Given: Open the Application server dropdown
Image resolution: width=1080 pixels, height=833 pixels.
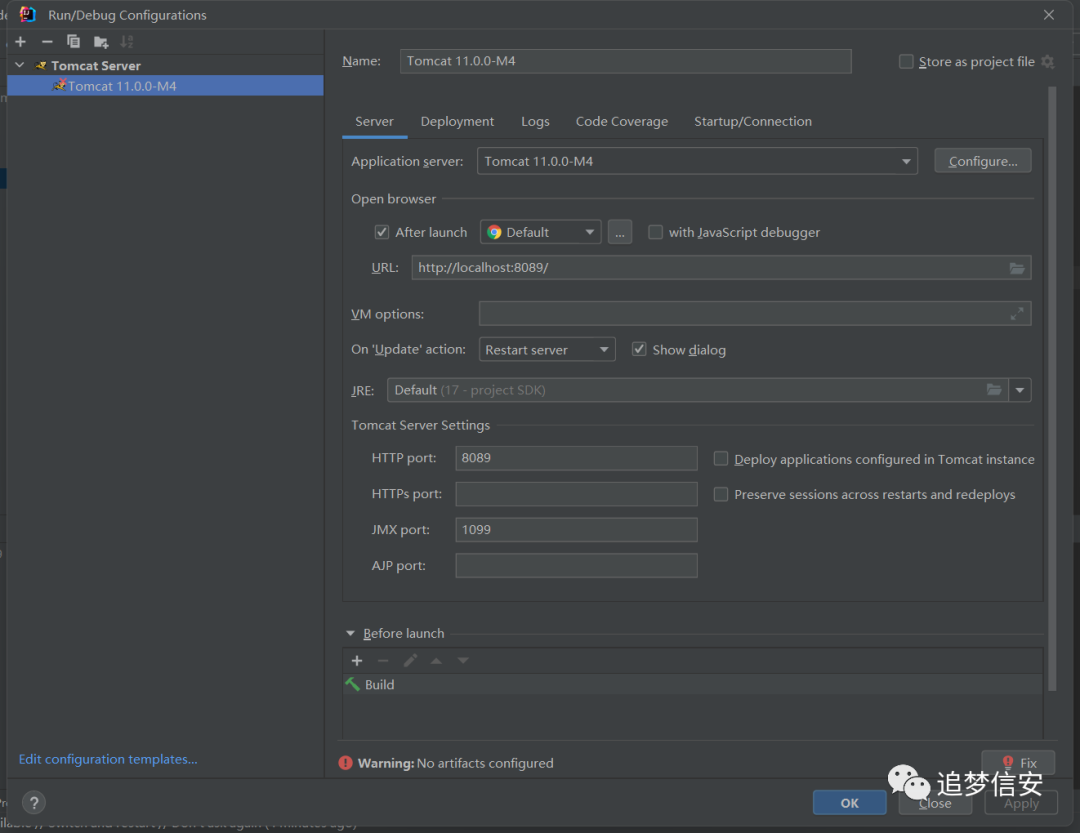Looking at the screenshot, I should pos(697,161).
